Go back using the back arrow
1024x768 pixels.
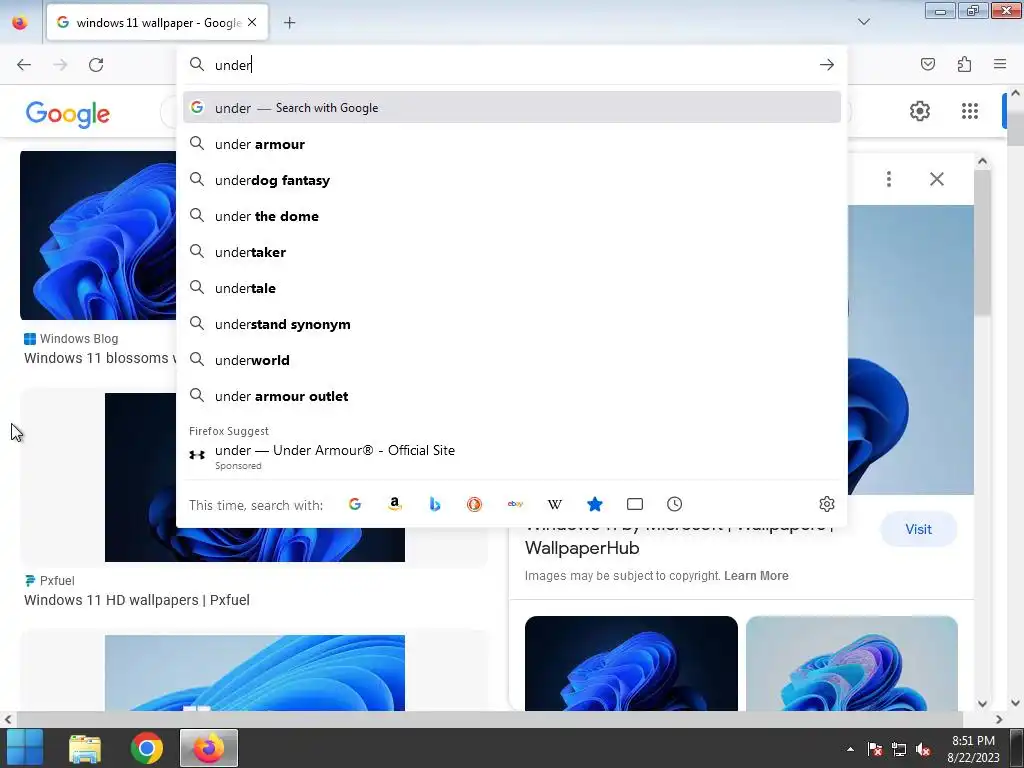click(24, 65)
